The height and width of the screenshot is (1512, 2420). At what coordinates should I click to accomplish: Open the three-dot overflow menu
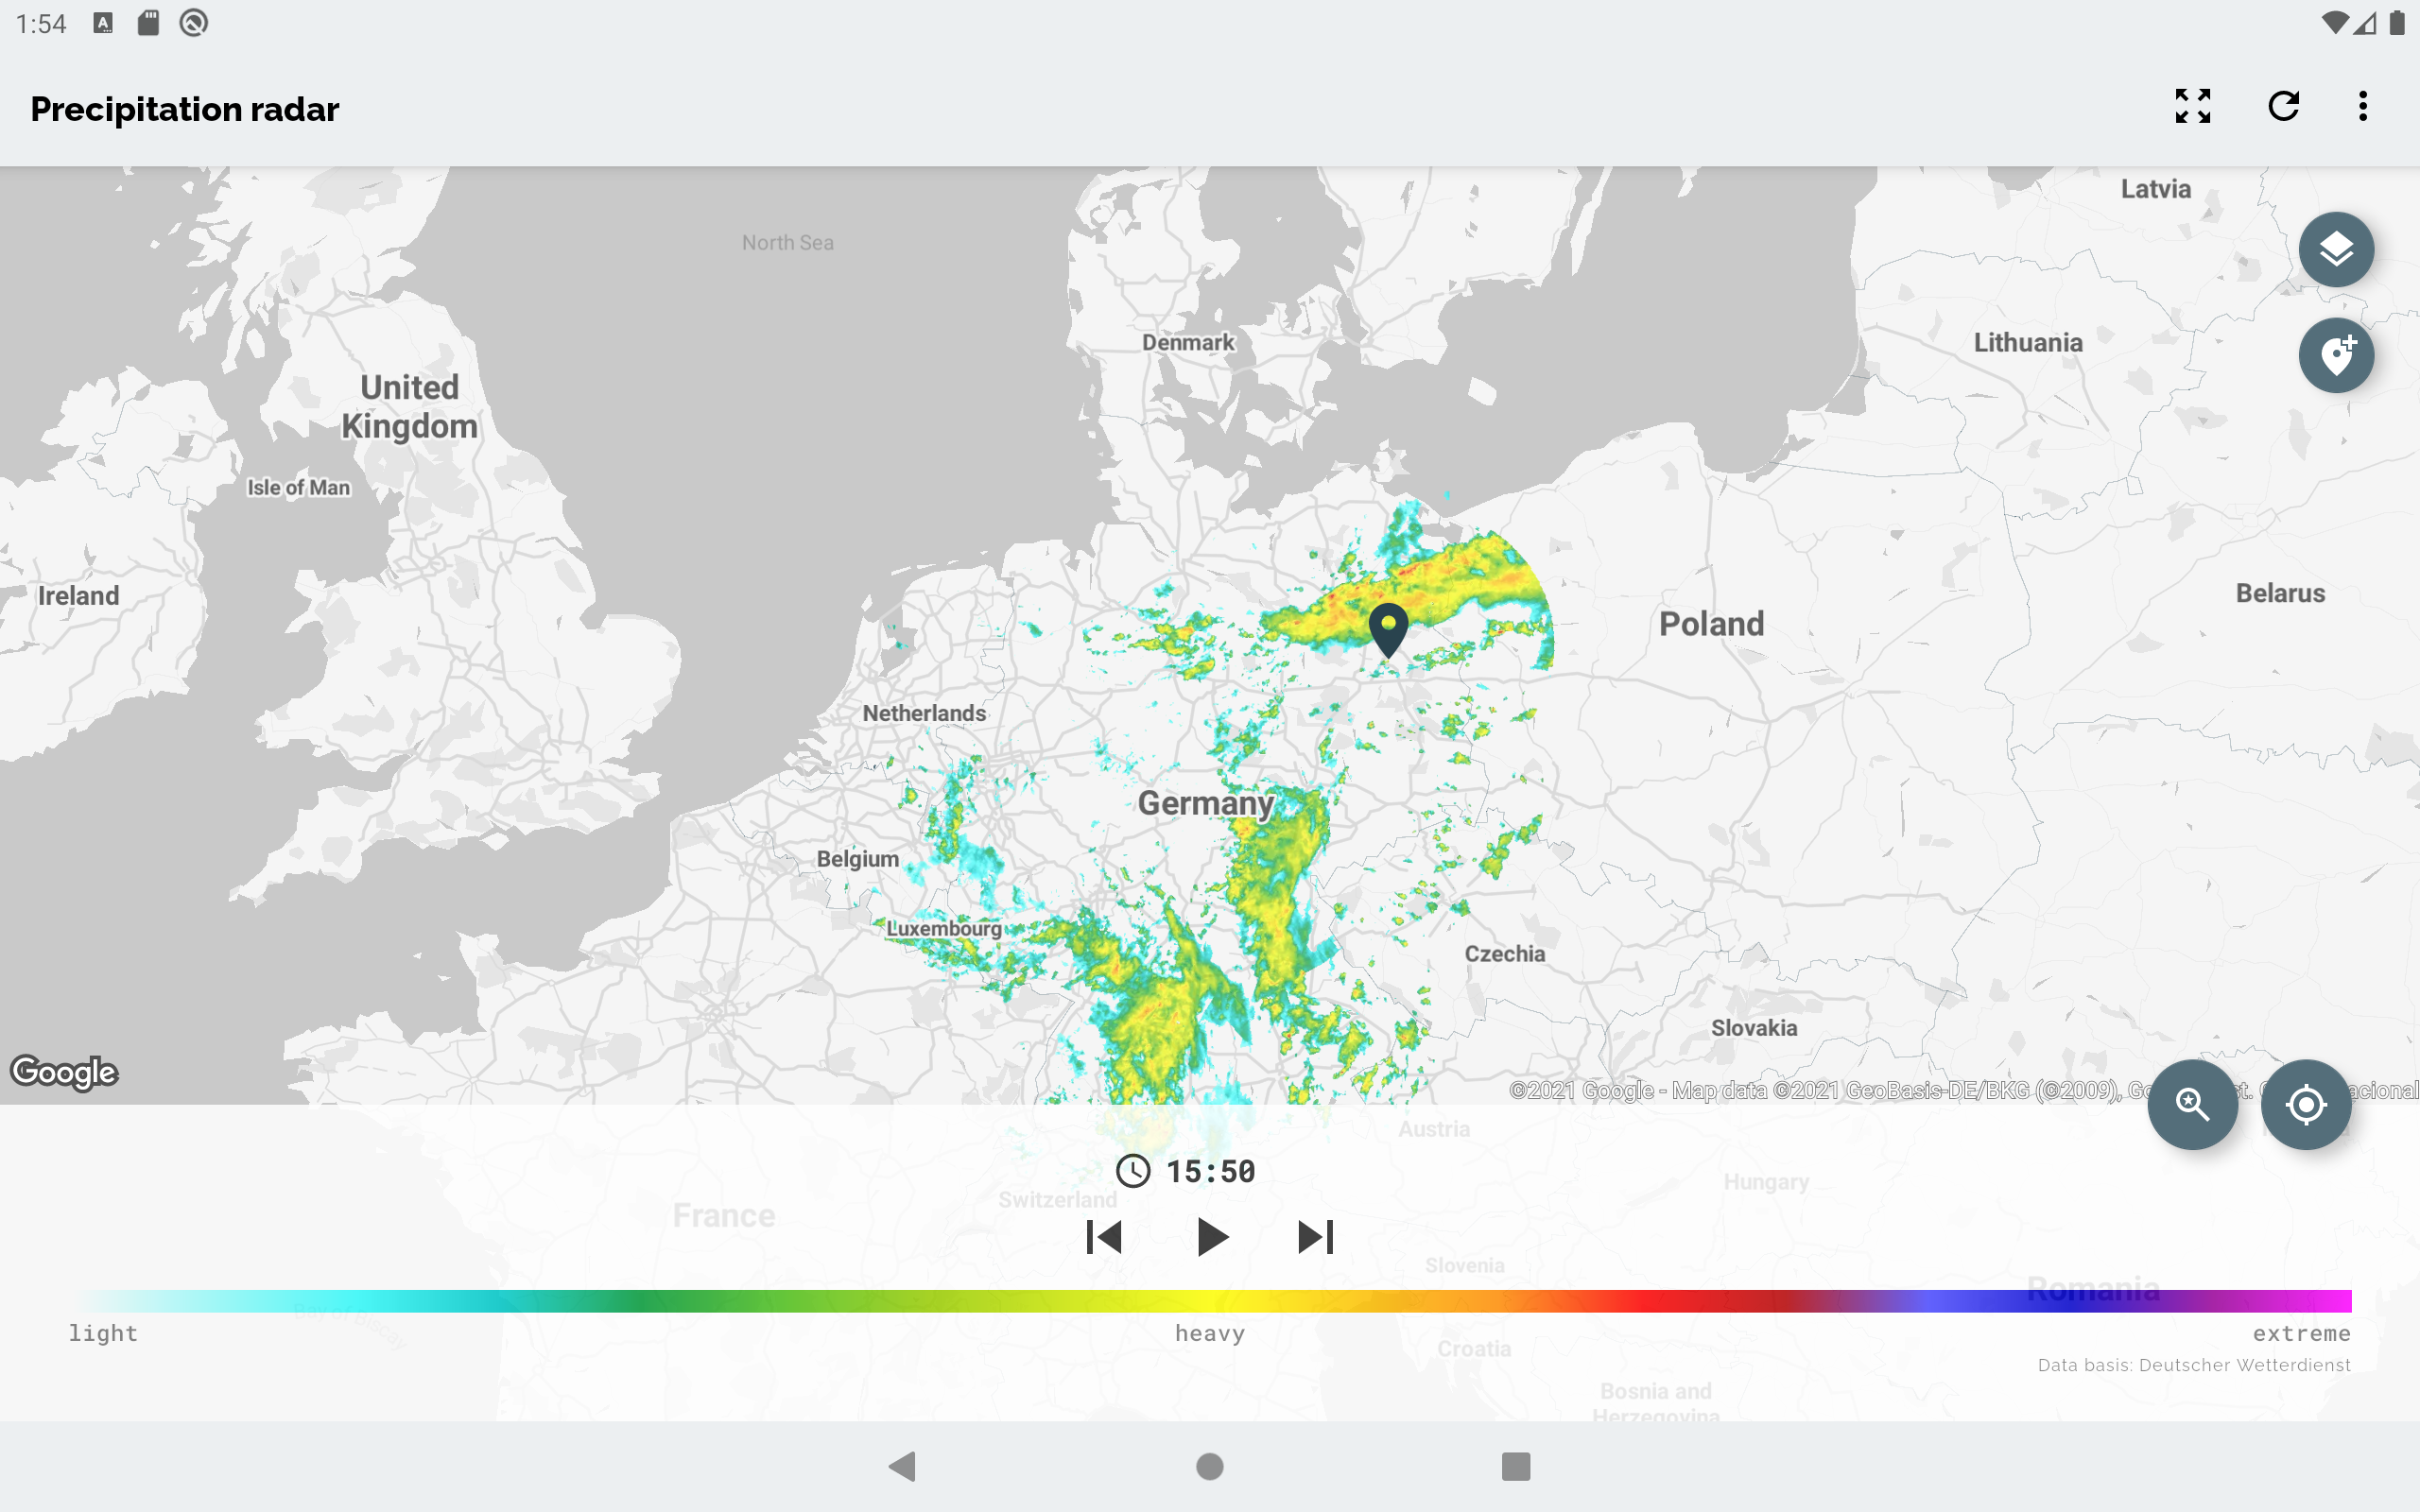tap(2363, 106)
